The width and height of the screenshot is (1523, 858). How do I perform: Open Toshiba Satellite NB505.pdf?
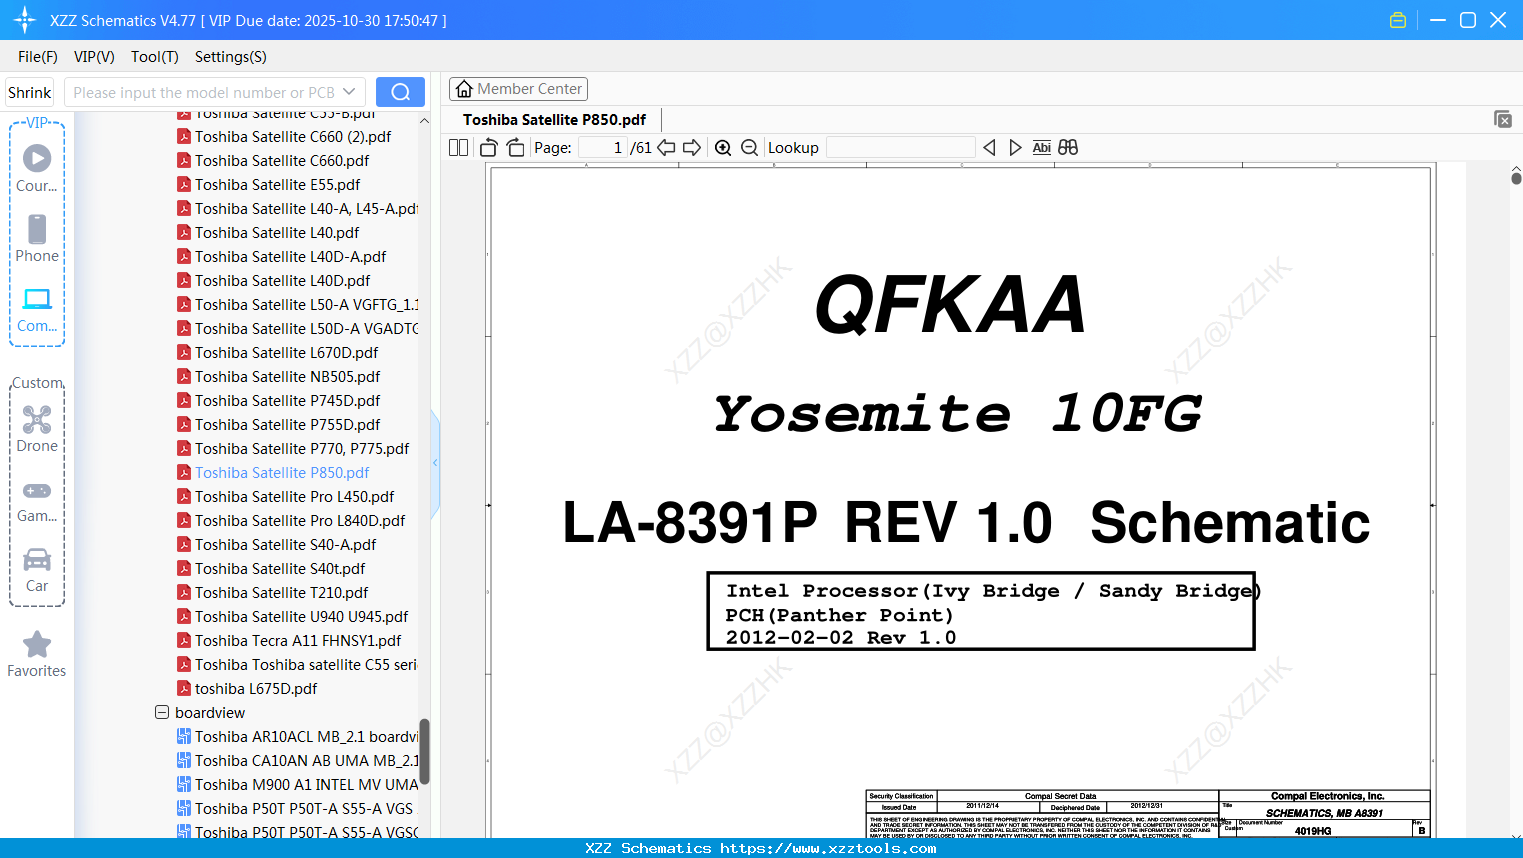tap(288, 377)
